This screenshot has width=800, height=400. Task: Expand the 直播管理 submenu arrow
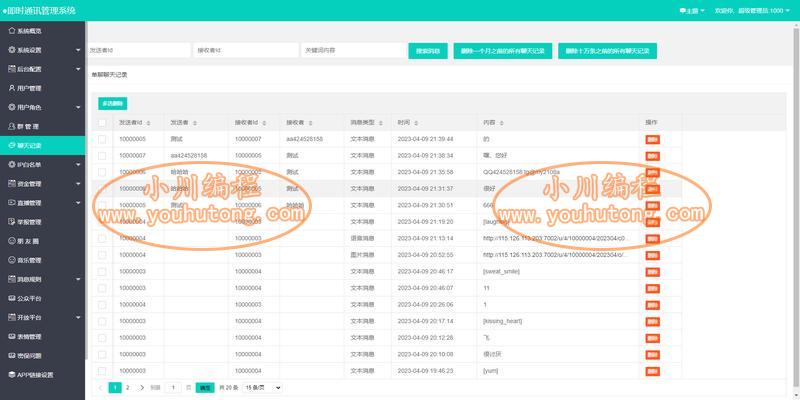coord(78,203)
